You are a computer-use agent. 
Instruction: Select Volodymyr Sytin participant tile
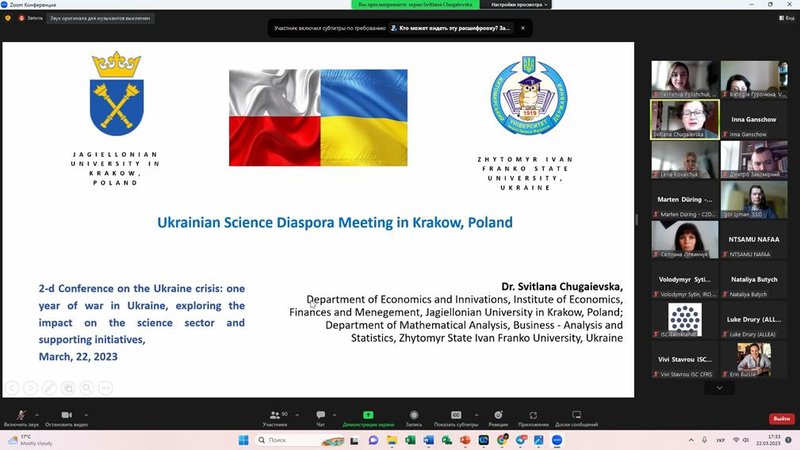click(685, 280)
